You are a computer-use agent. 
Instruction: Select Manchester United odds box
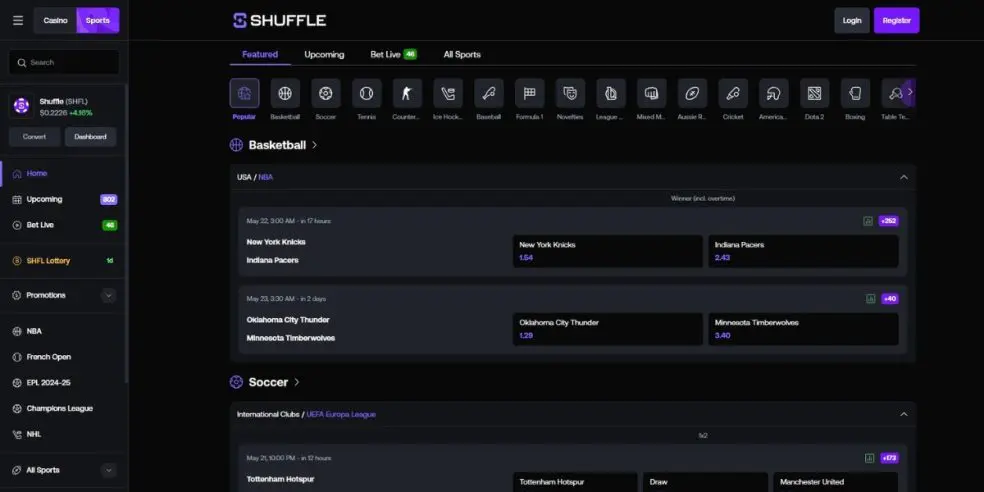coord(836,482)
